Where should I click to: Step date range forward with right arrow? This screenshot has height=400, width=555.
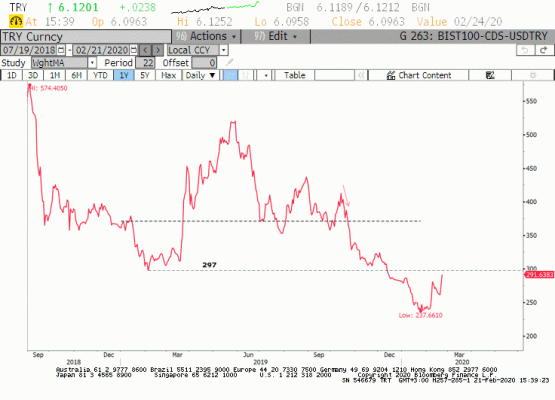(x=158, y=50)
